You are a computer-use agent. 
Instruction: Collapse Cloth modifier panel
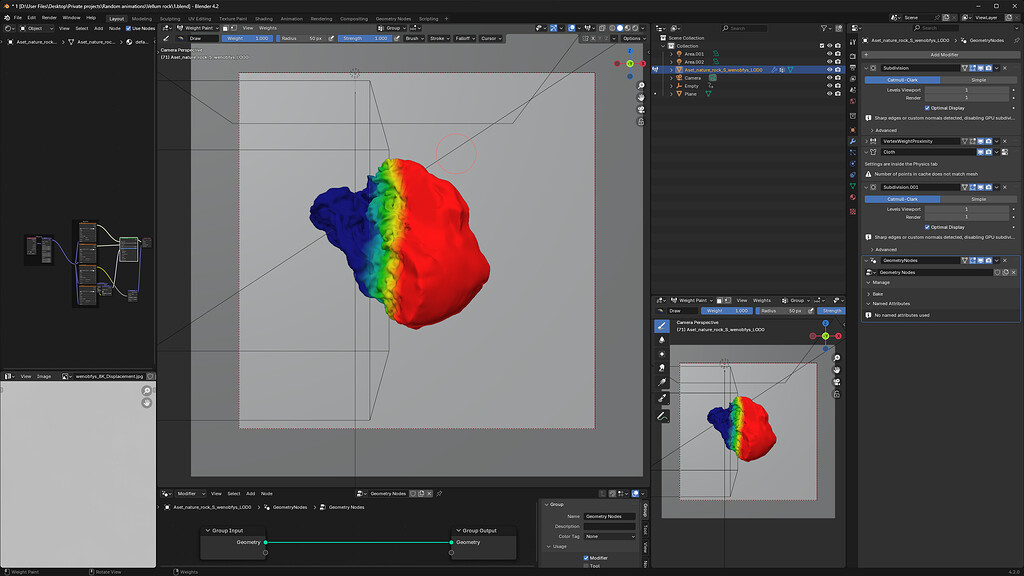coord(867,152)
